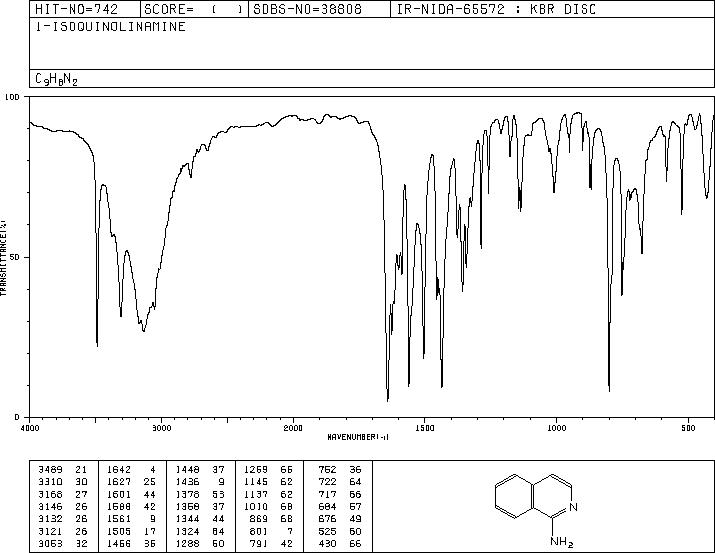Select peak table entry 3121 26
This screenshot has width=715, height=553.
(63, 531)
